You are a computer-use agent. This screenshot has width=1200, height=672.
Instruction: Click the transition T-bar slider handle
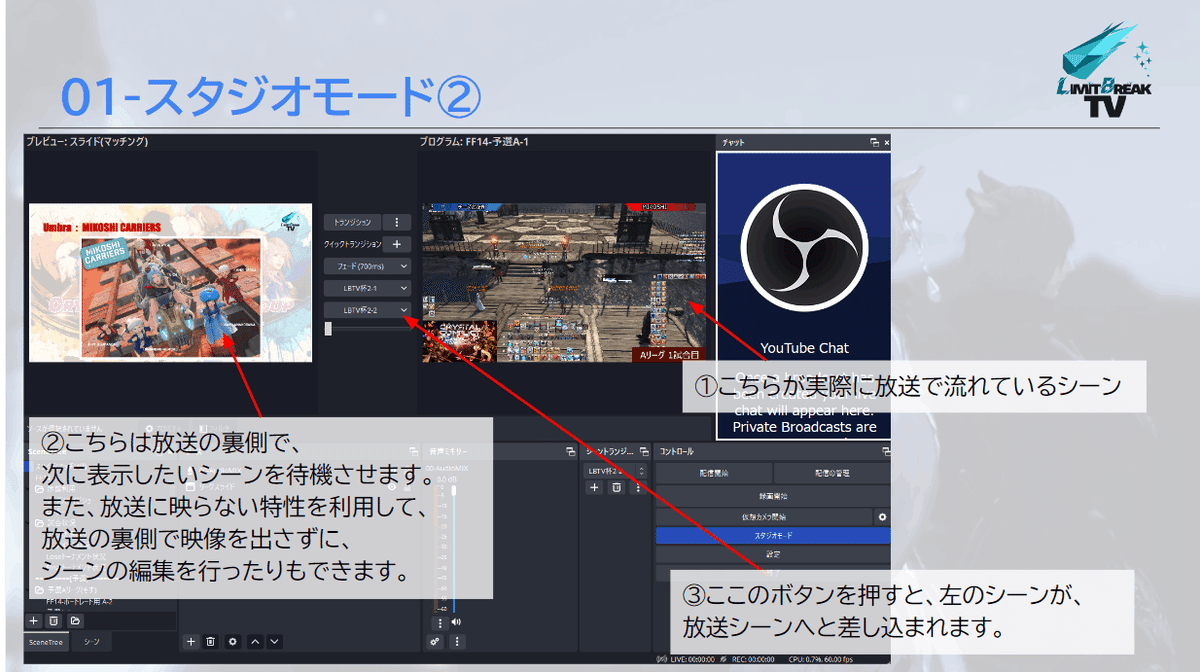point(328,328)
